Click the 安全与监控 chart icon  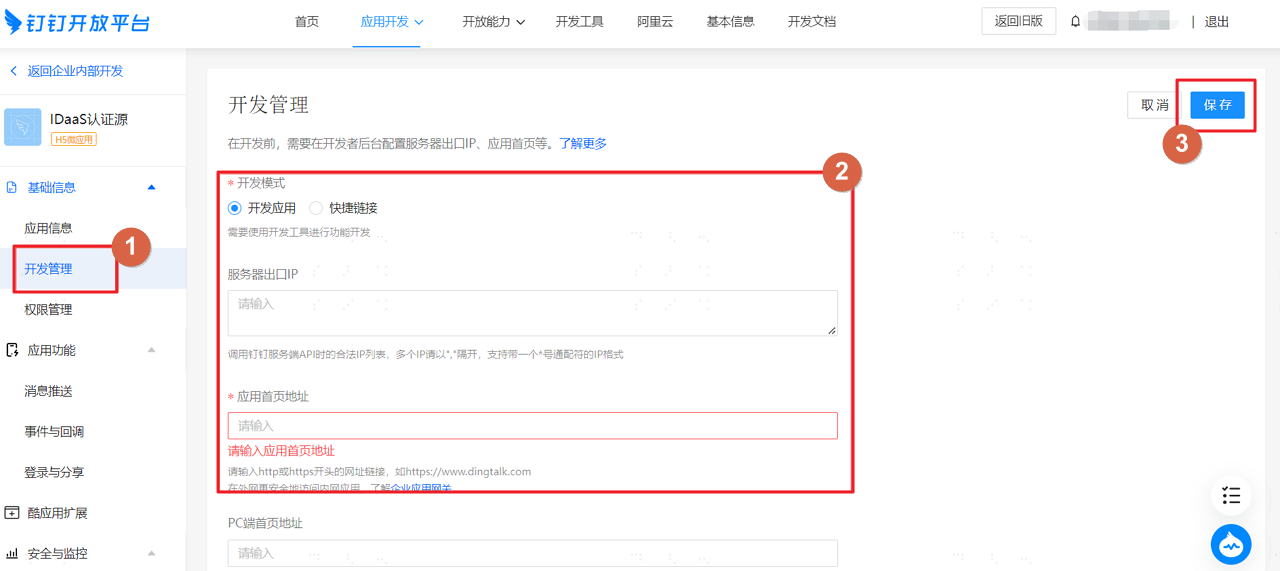(x=12, y=553)
